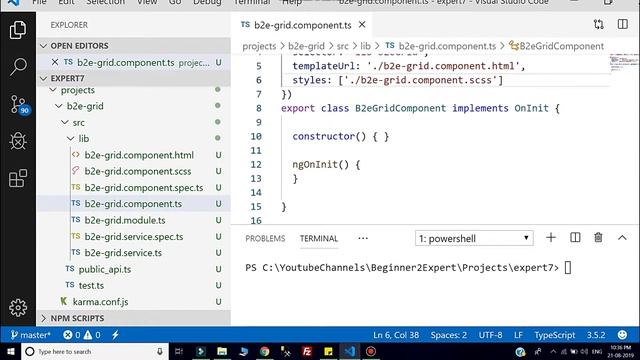Split the terminal panel
Screen dimensions: 640x360
point(575,238)
